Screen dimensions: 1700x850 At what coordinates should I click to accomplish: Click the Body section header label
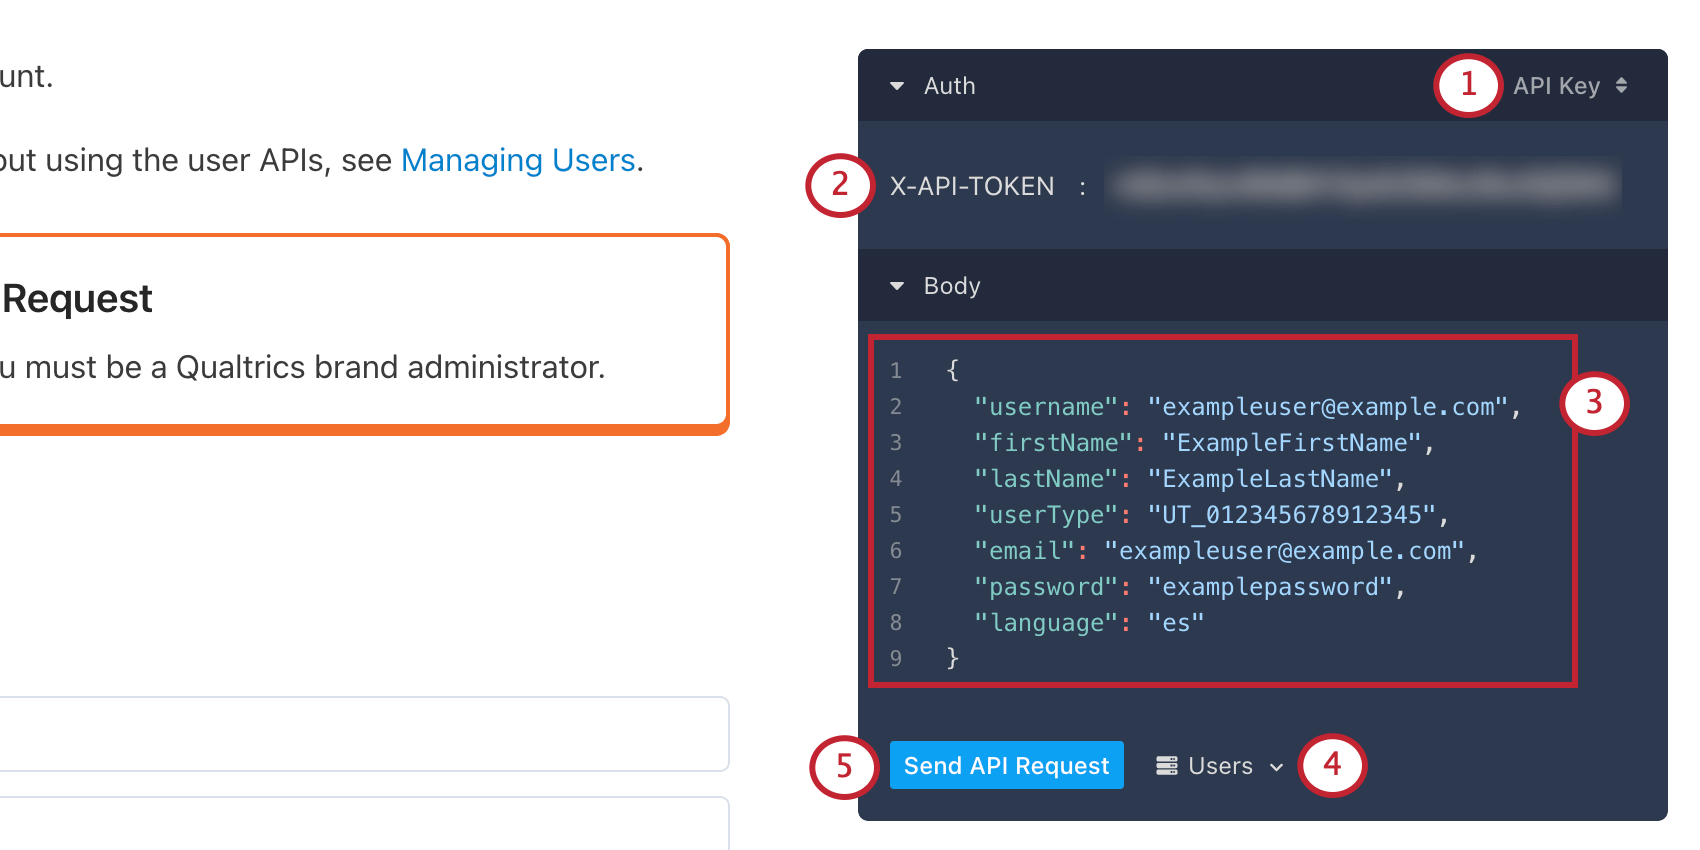coord(952,286)
